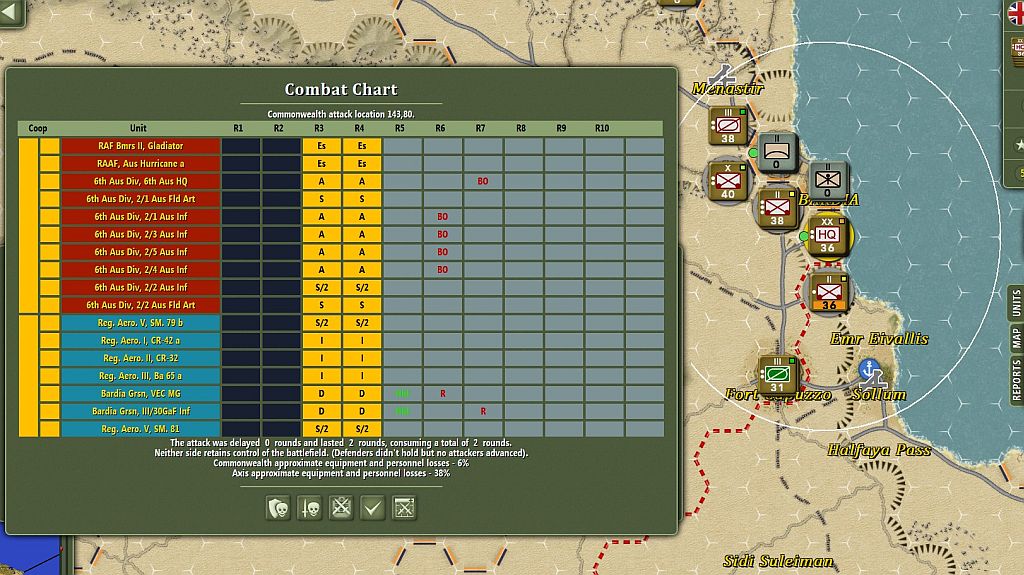The width and height of the screenshot is (1024, 575).
Task: Select the Bardia Grsn, III/30GaF Inf row
Action: tap(140, 411)
